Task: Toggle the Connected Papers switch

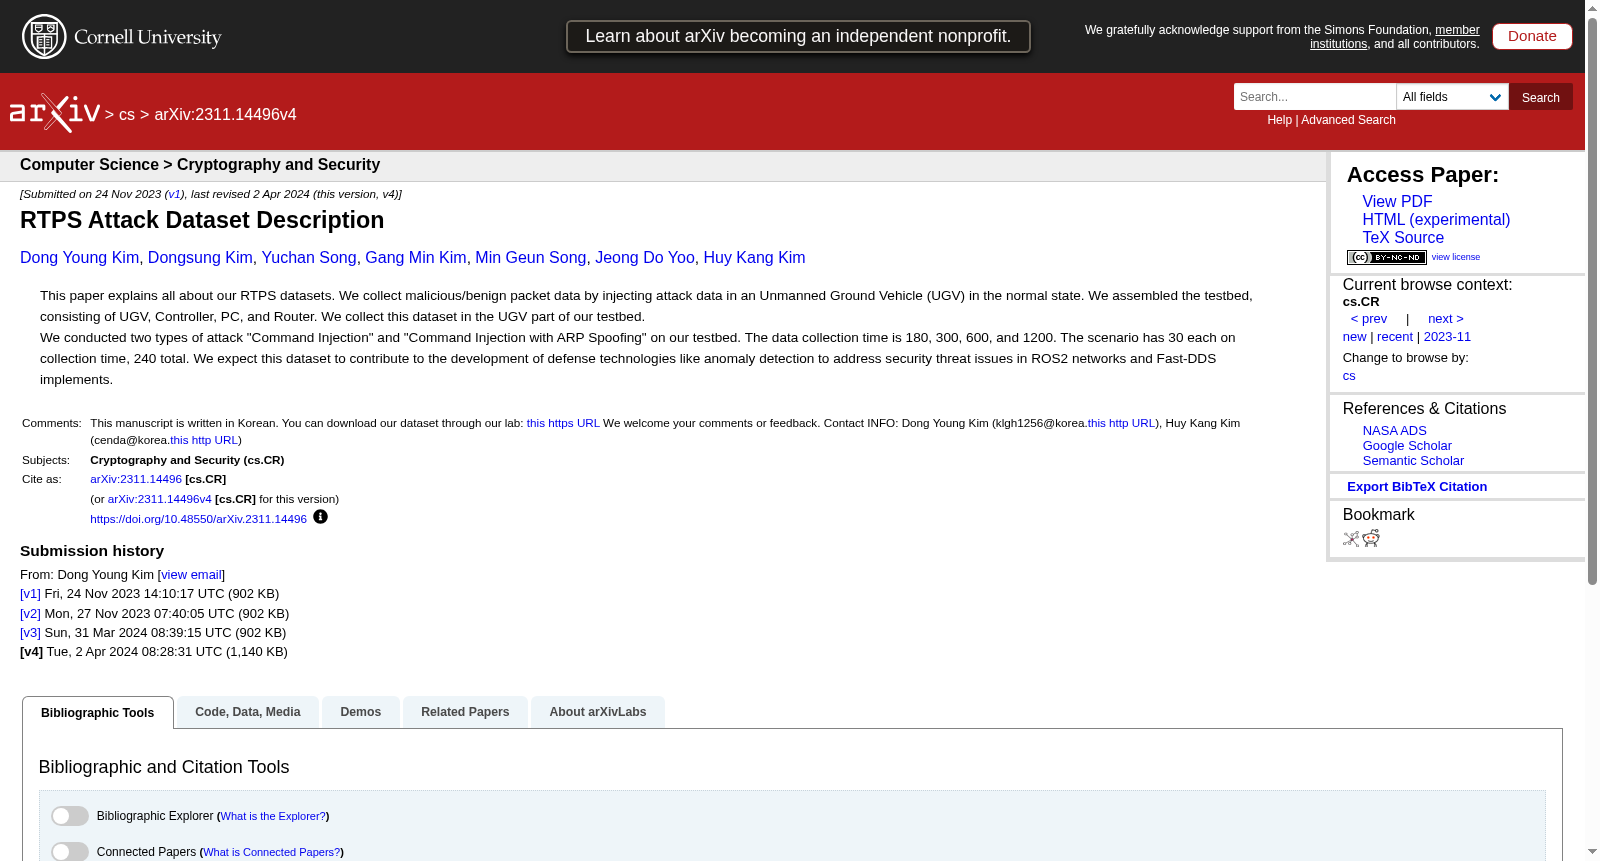Action: pyautogui.click(x=70, y=852)
